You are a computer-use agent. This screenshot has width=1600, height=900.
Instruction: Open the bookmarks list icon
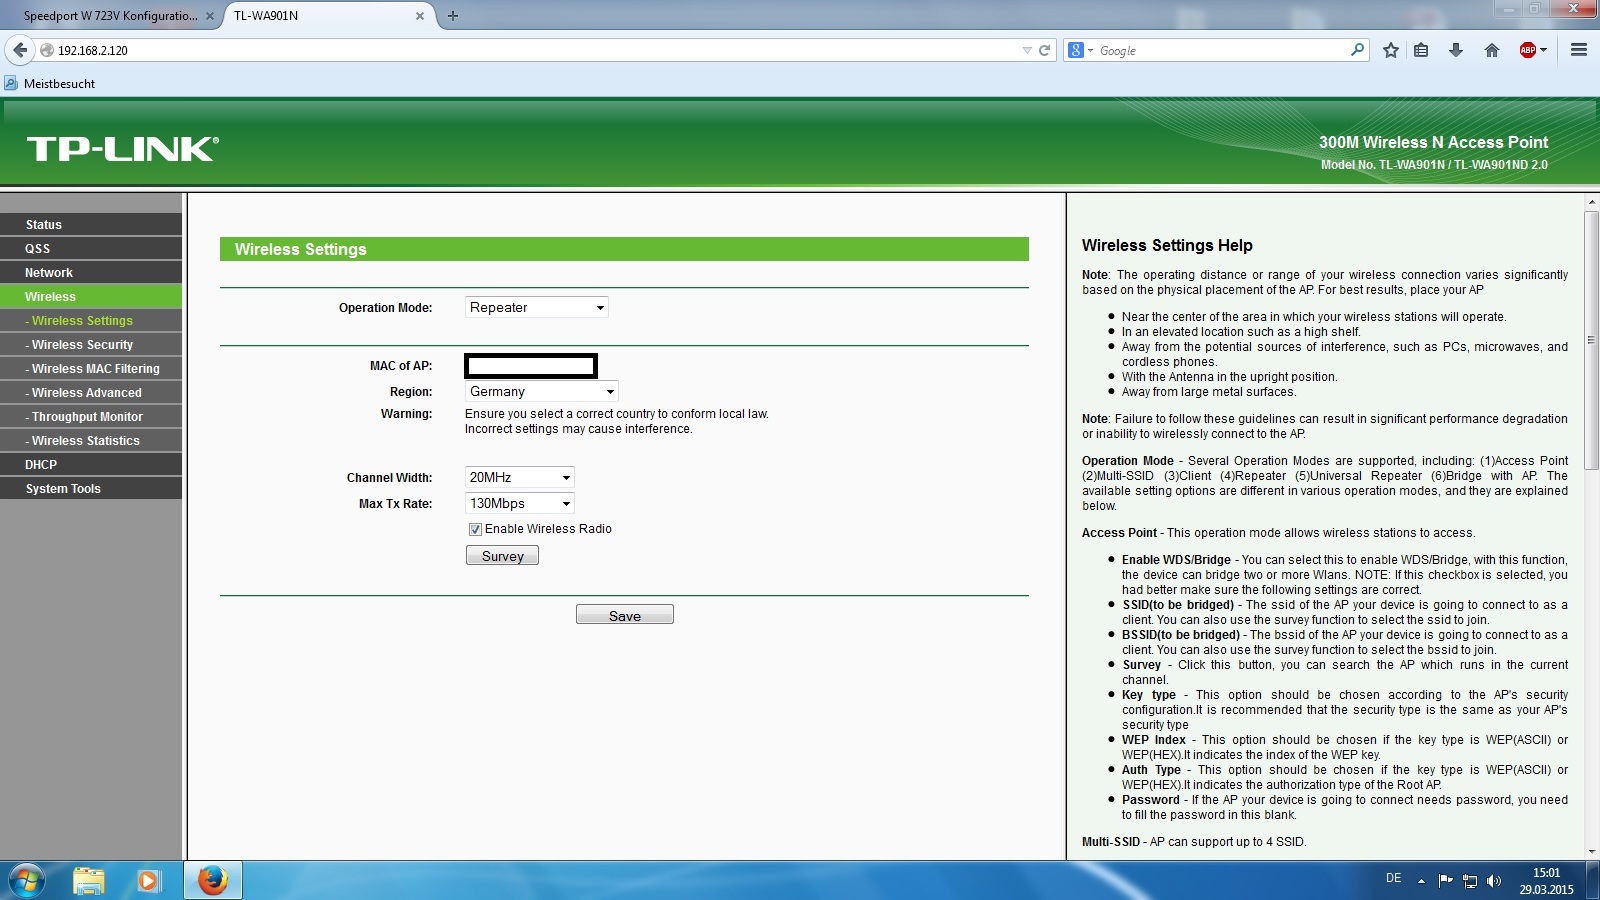coord(1421,50)
